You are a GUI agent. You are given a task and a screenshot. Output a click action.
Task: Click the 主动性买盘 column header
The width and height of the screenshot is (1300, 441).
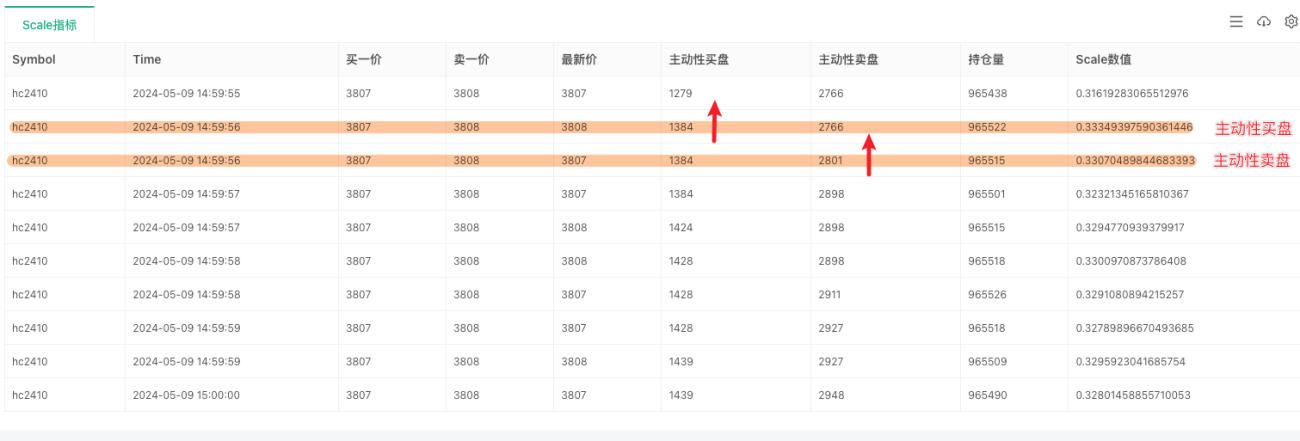[699, 60]
